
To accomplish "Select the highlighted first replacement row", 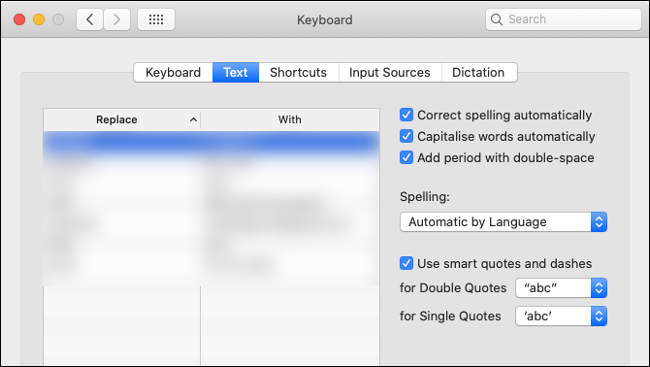I will click(211, 142).
